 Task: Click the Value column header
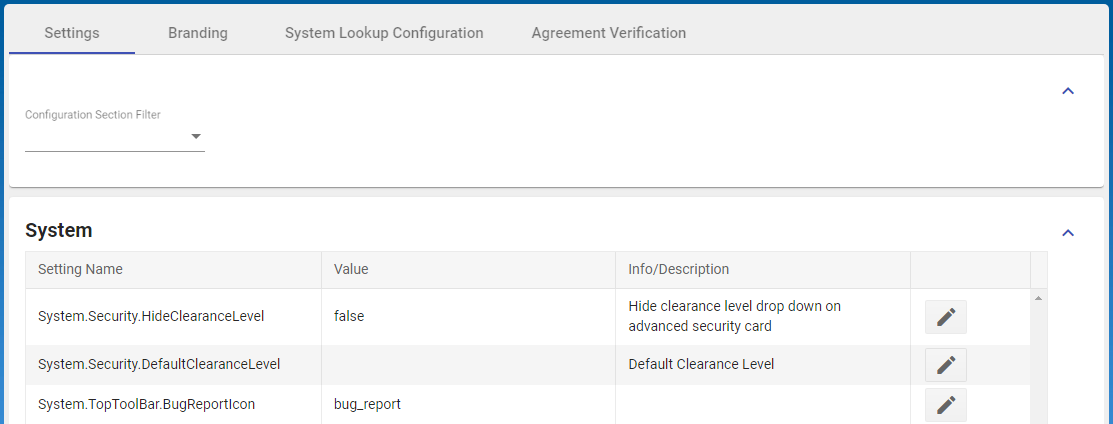351,269
